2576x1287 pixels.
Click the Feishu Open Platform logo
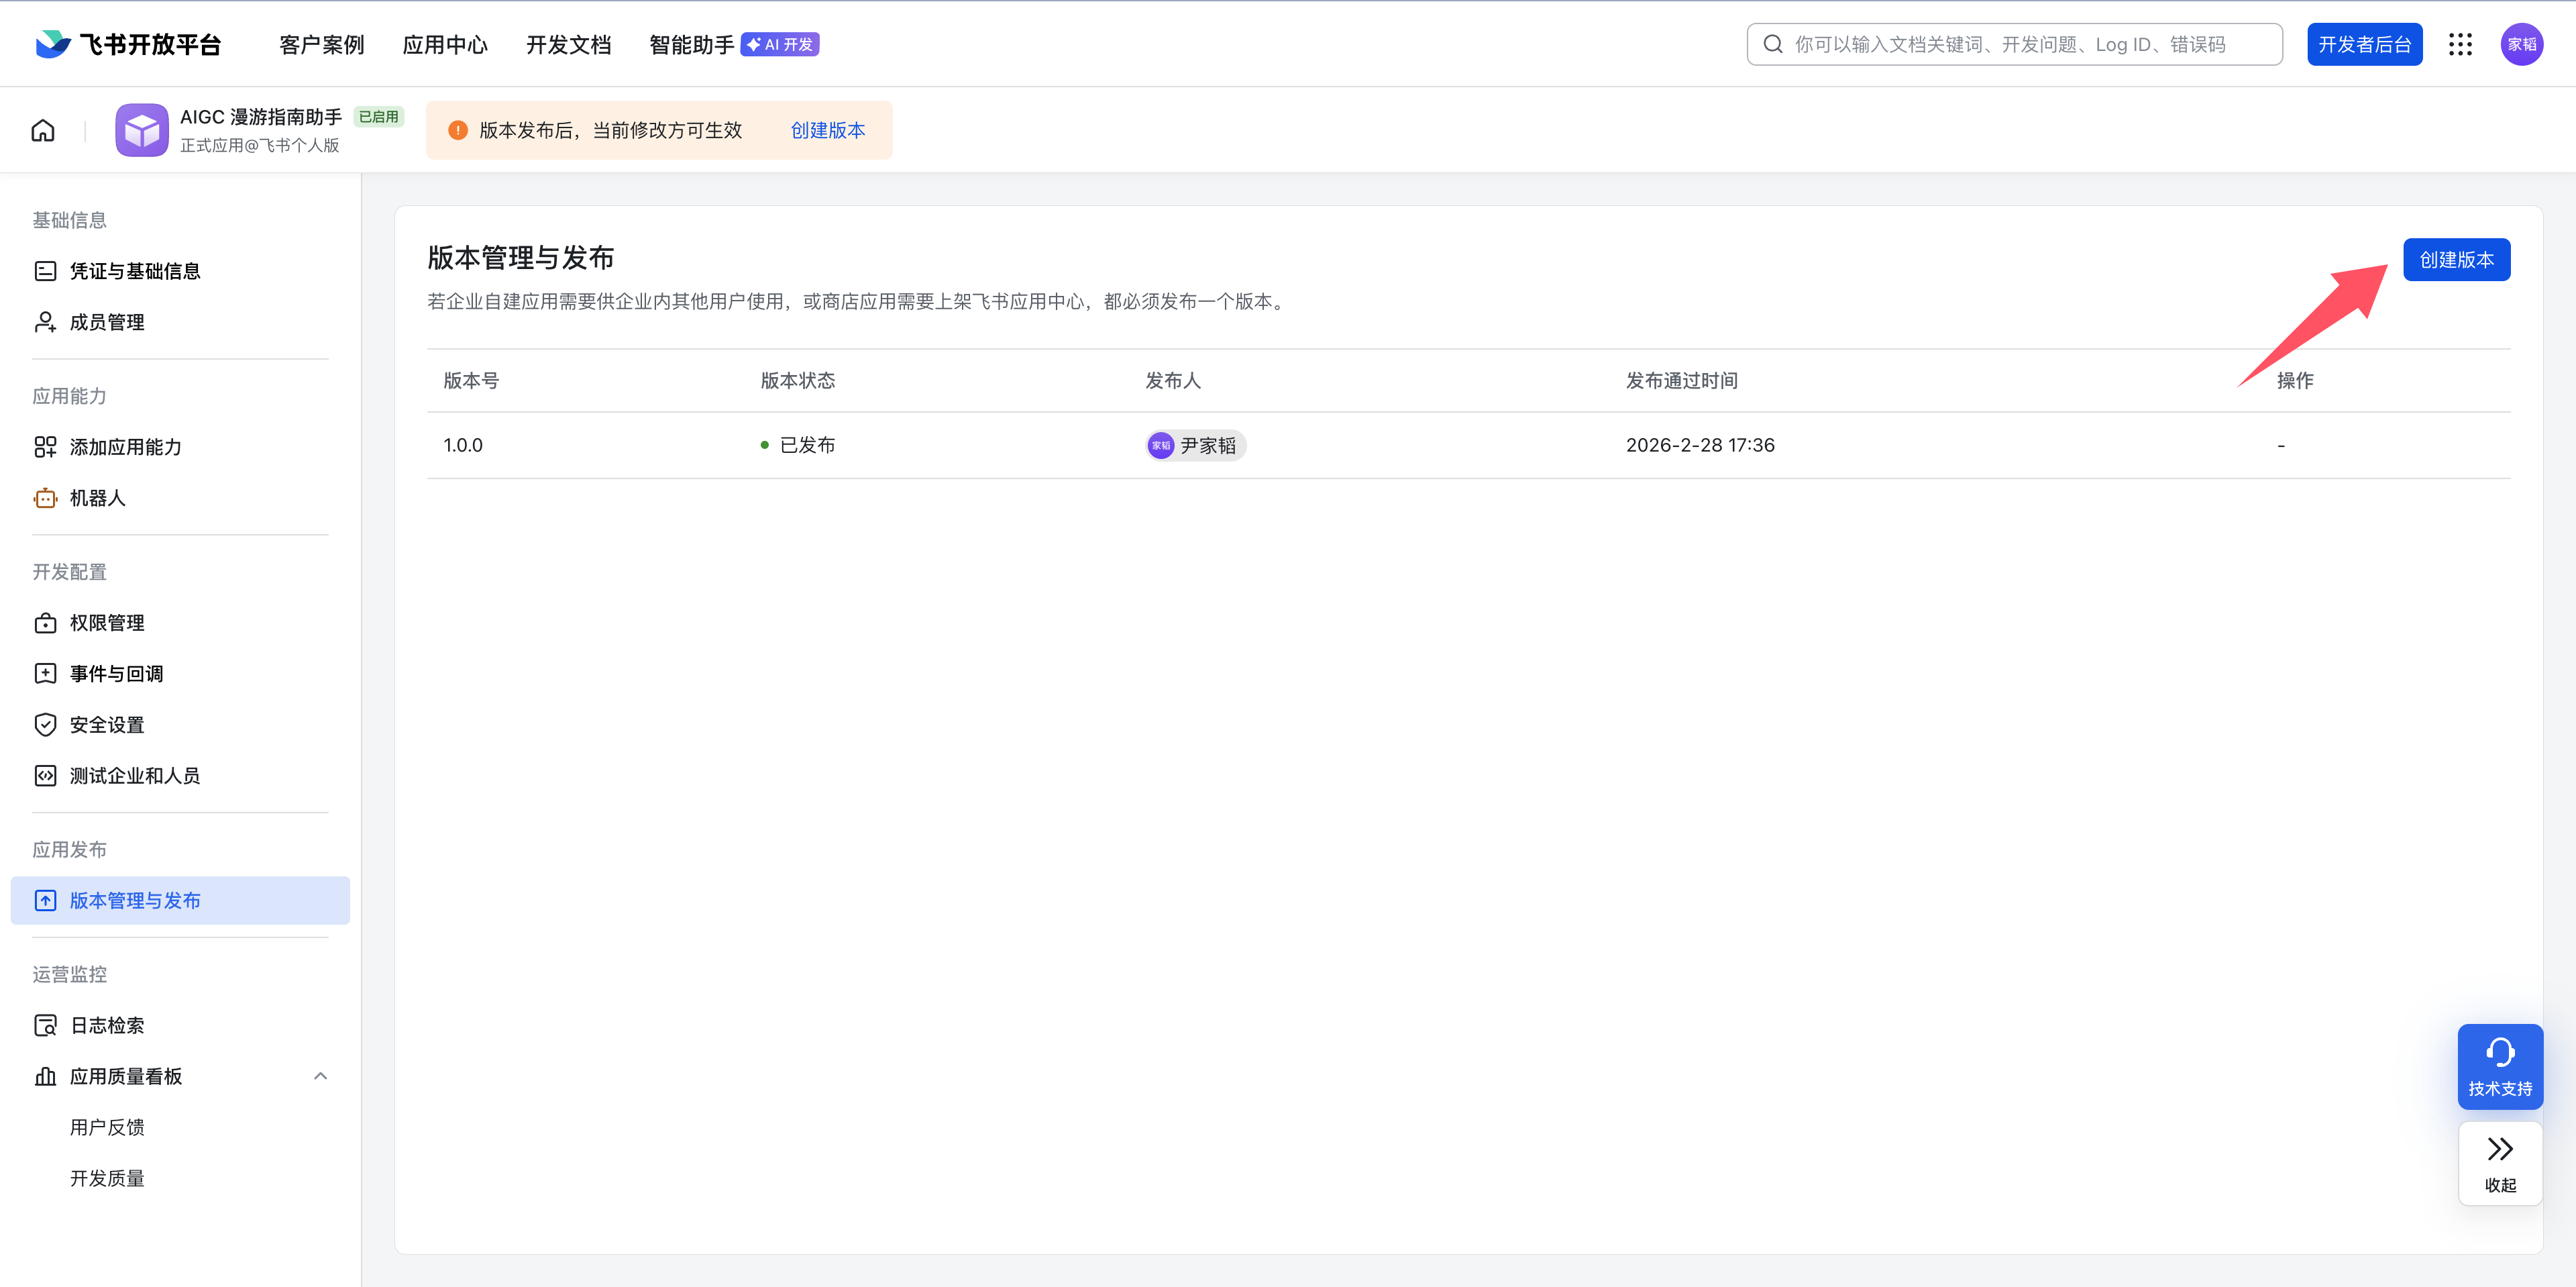point(128,45)
